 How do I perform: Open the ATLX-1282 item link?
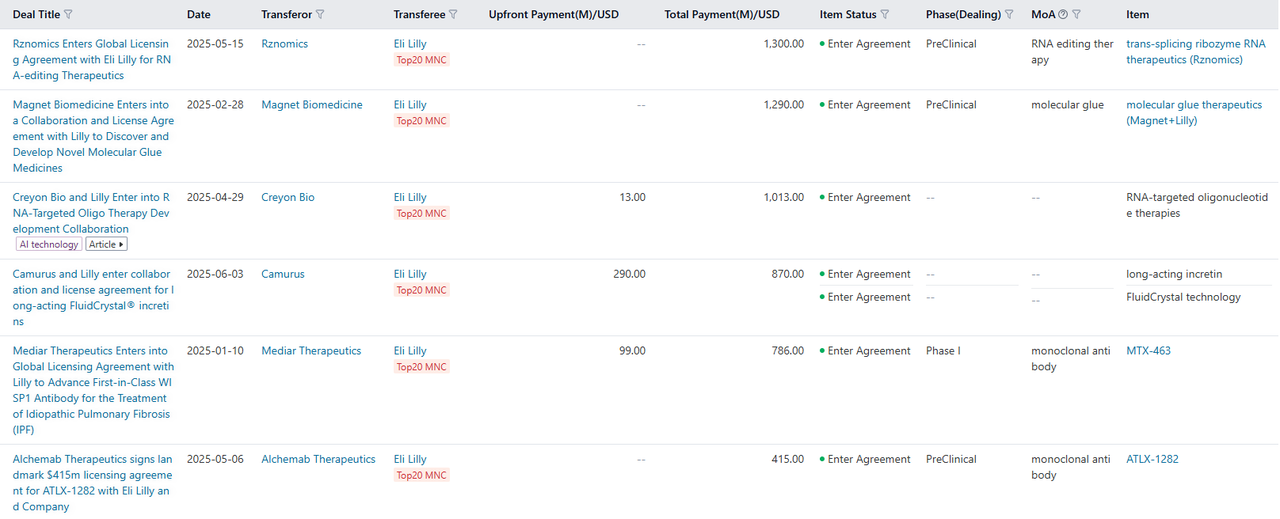1152,460
